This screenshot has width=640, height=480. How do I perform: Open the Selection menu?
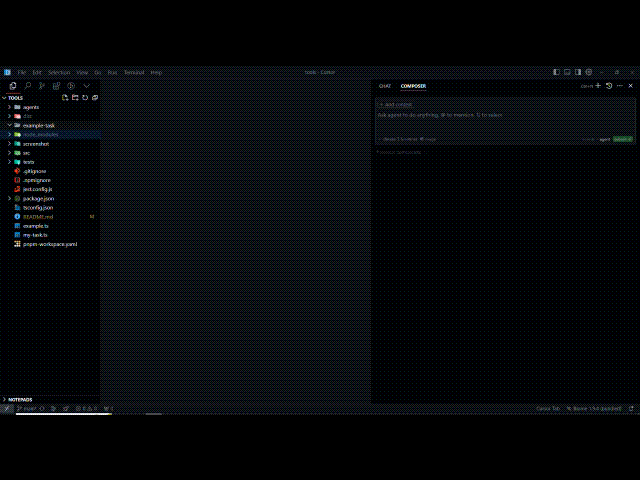click(59, 72)
